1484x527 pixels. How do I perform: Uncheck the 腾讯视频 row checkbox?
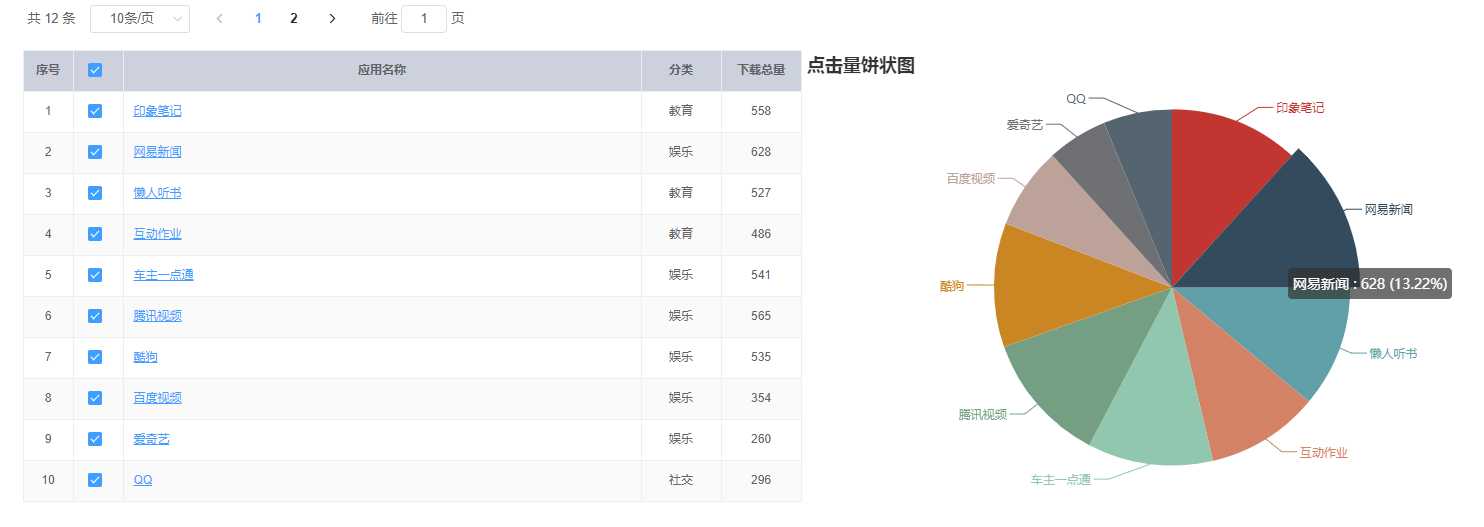pos(95,316)
